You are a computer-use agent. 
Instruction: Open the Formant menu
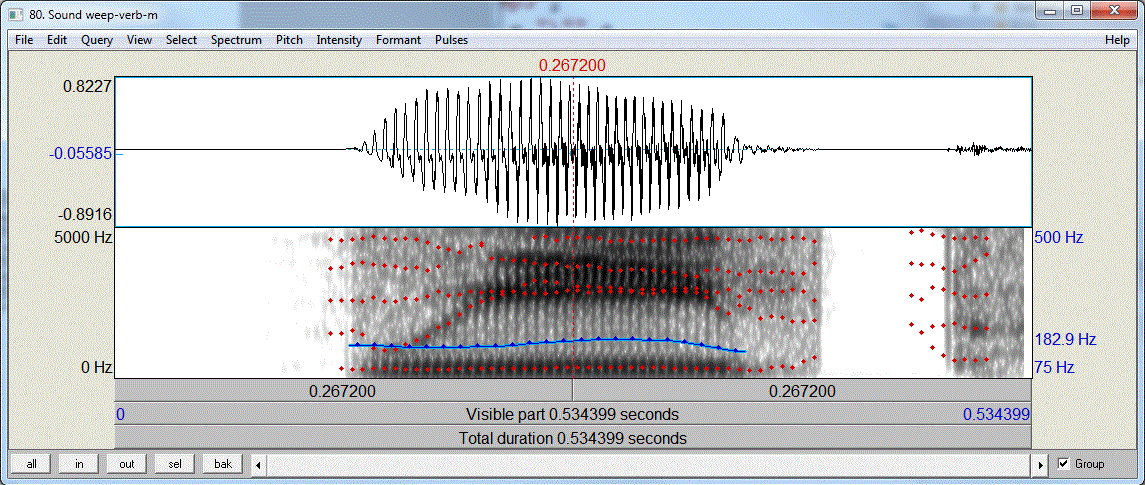399,40
